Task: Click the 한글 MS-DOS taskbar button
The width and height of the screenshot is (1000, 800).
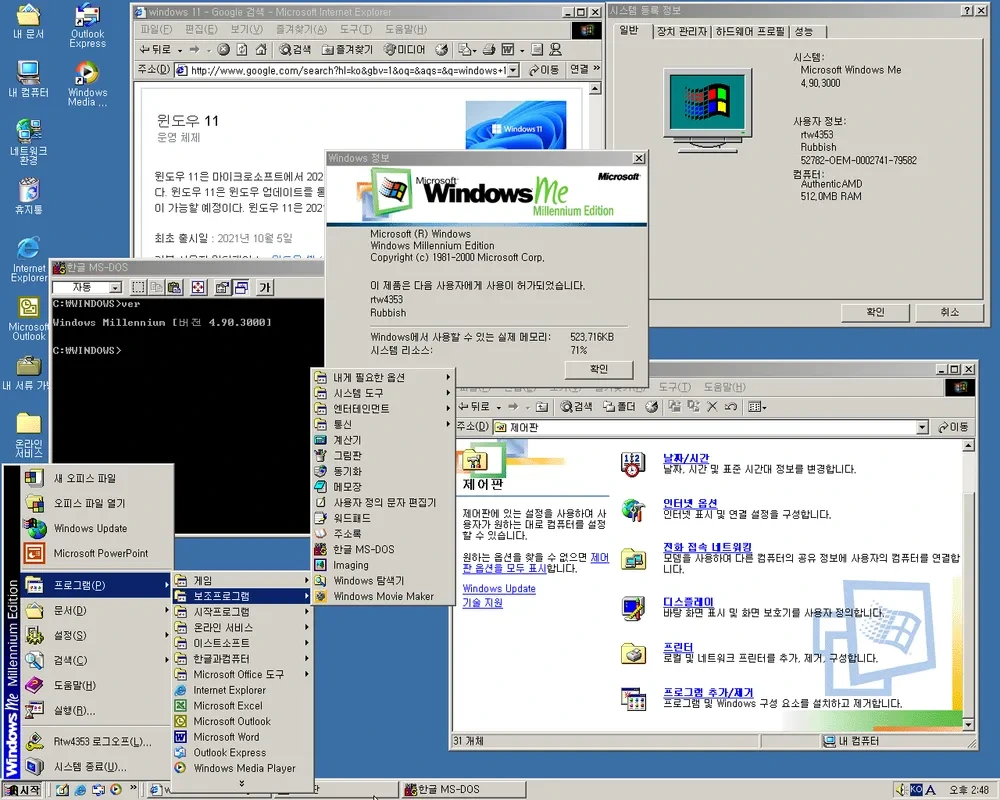Action: pos(463,790)
